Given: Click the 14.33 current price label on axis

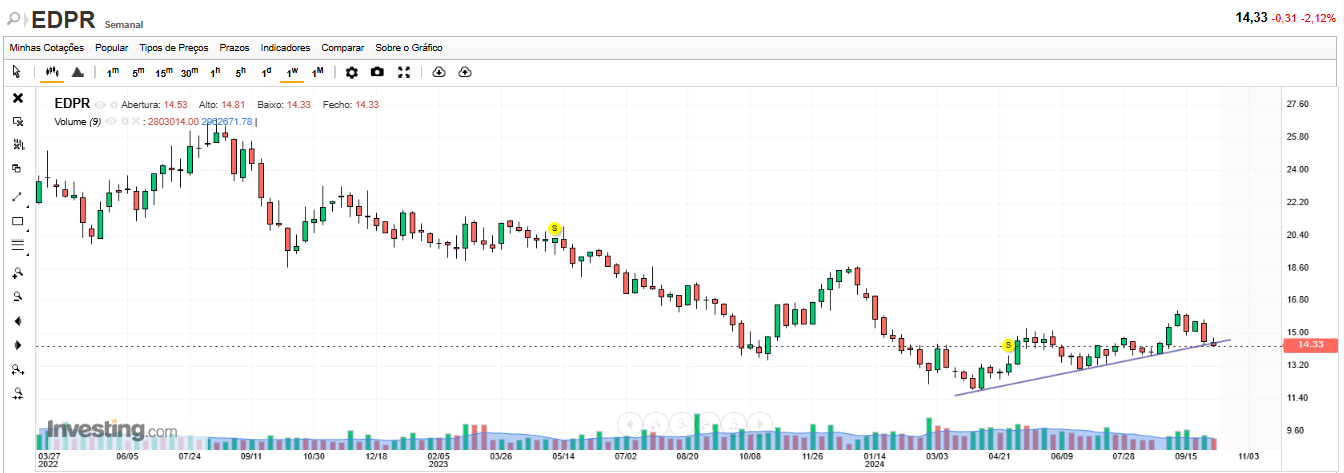Looking at the screenshot, I should pos(1310,345).
